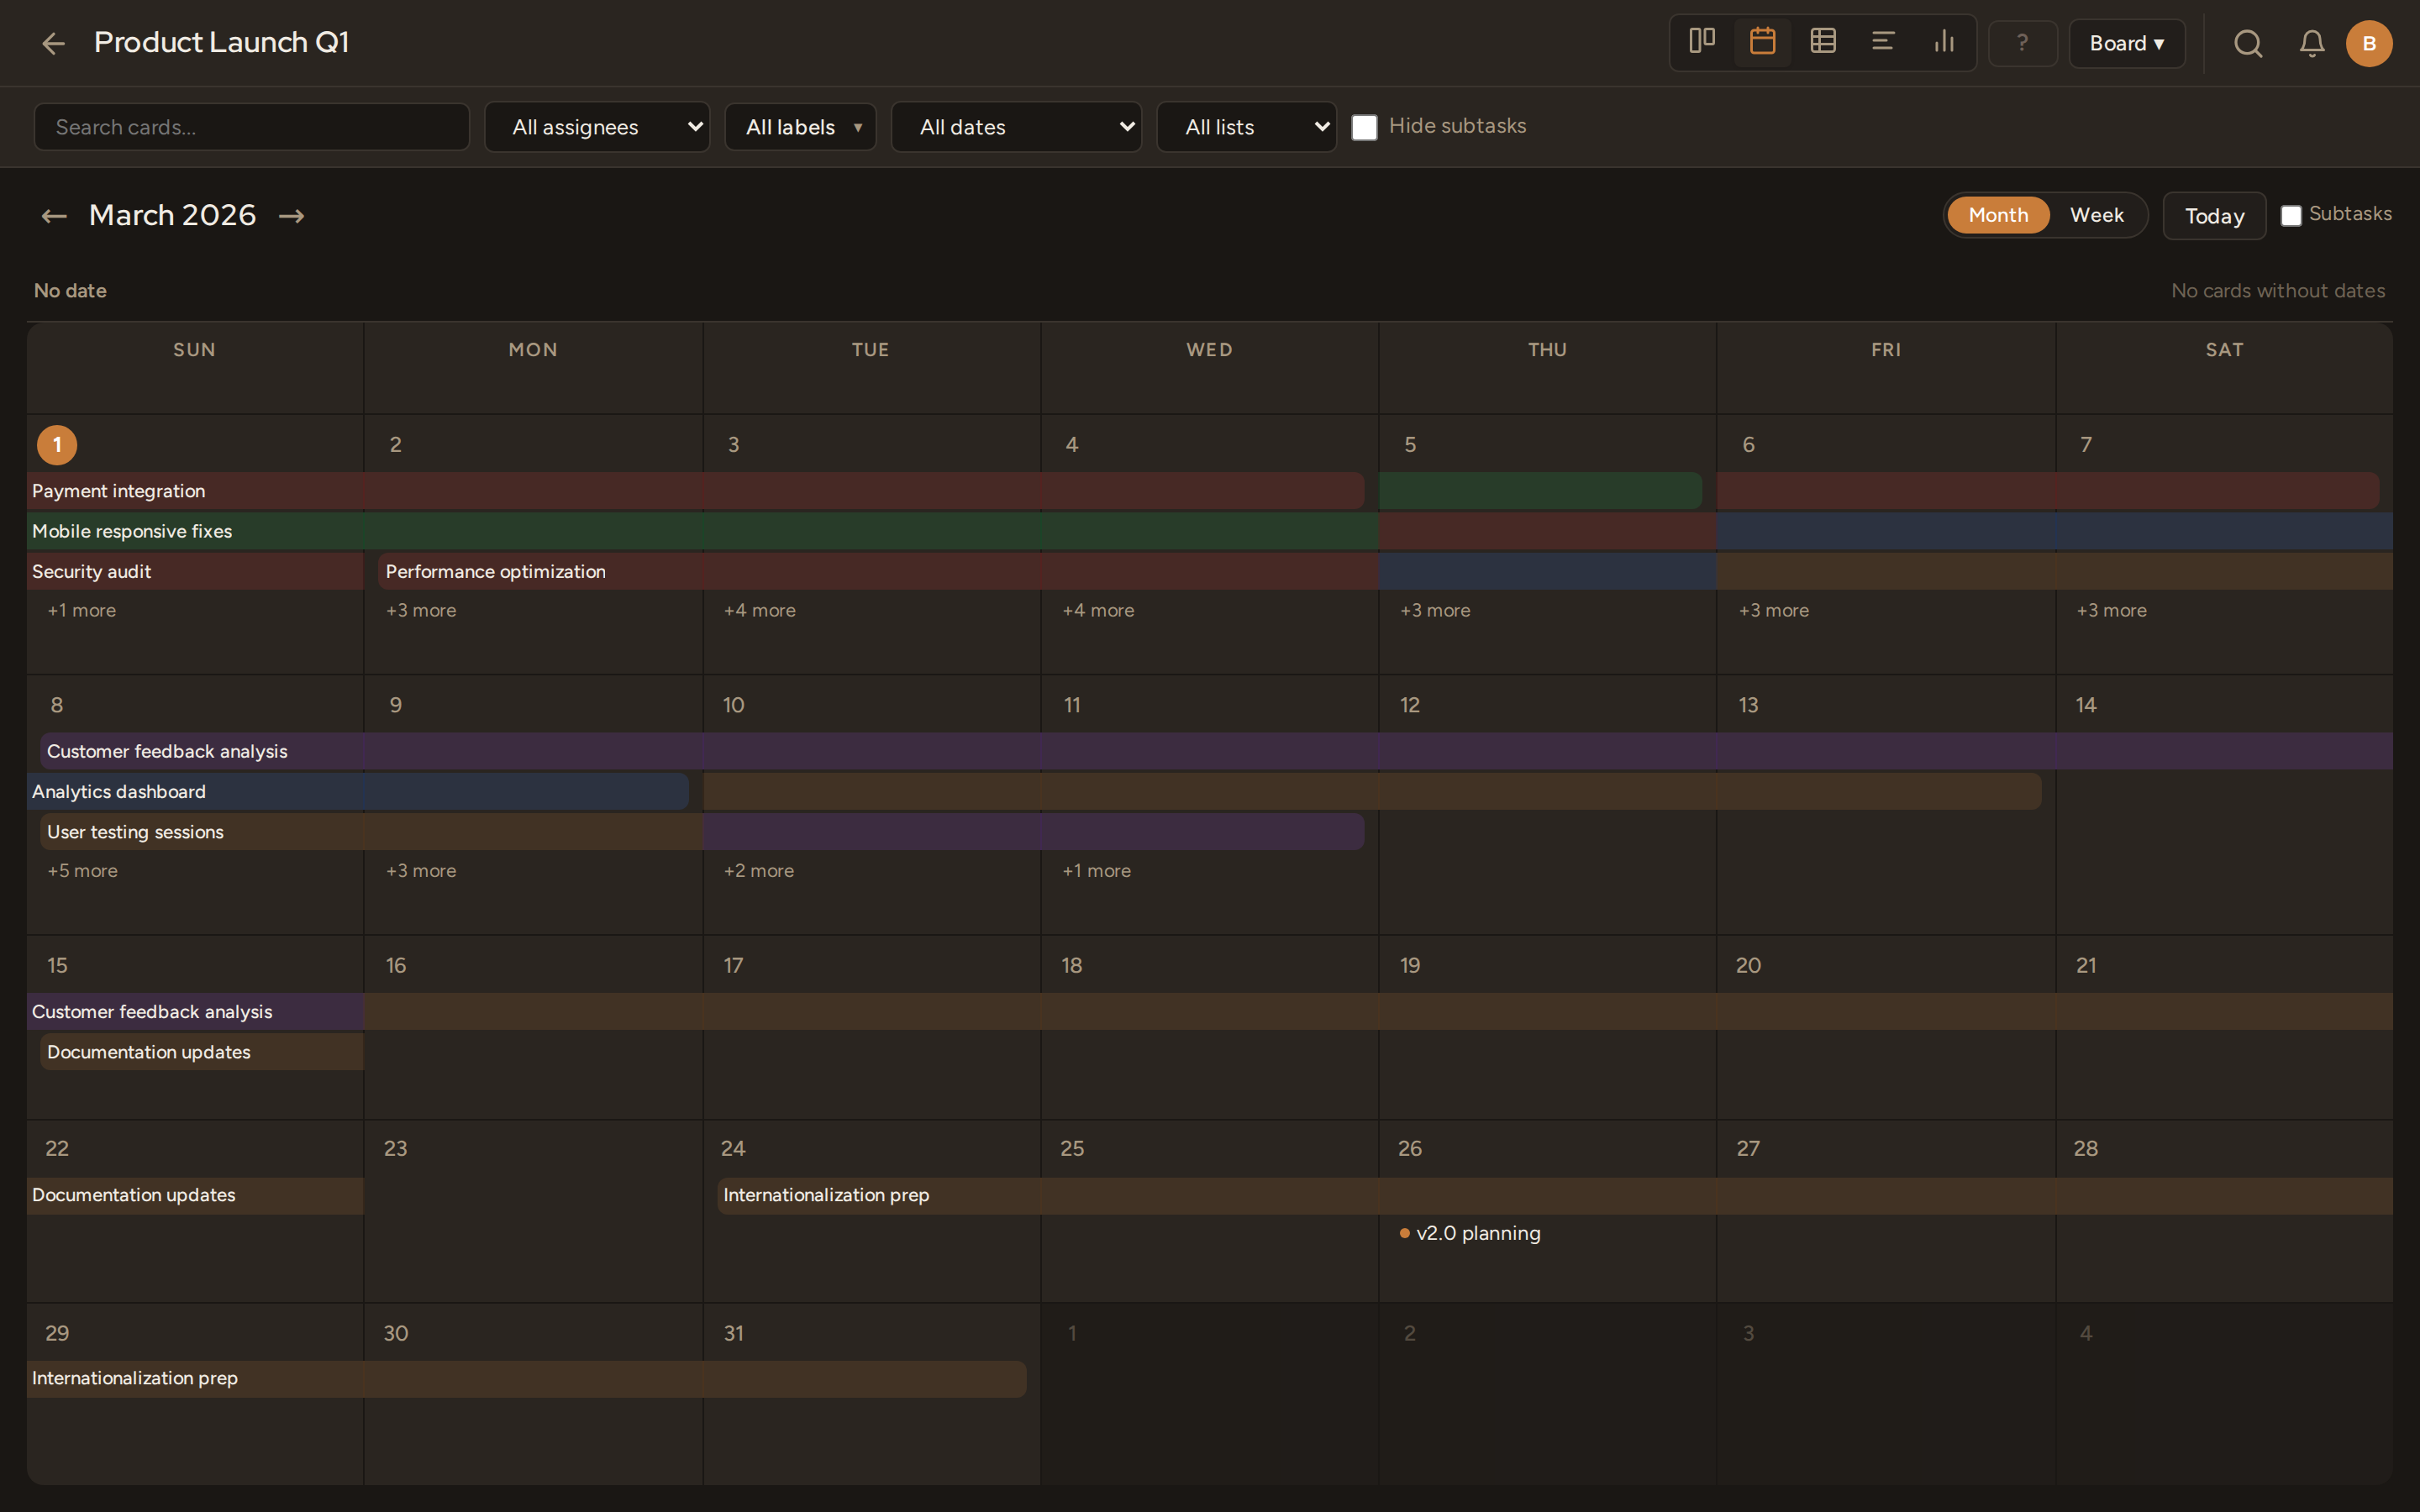
Task: Select the calendar view icon
Action: click(x=1762, y=42)
